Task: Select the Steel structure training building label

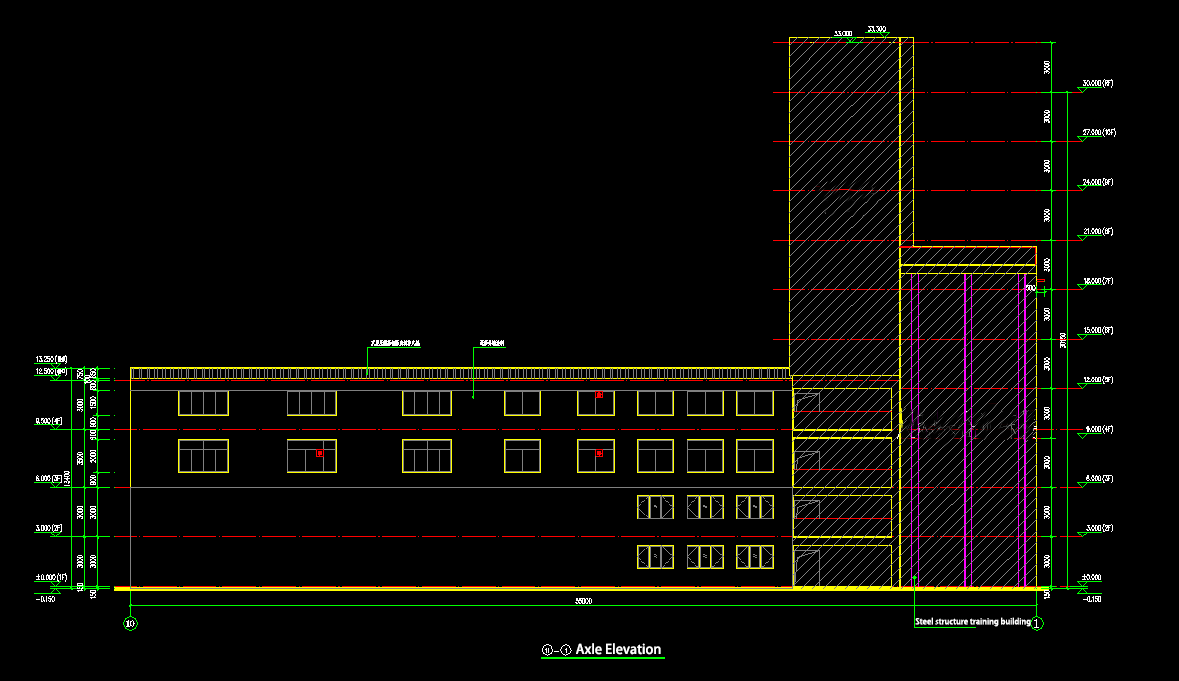Action: 972,620
